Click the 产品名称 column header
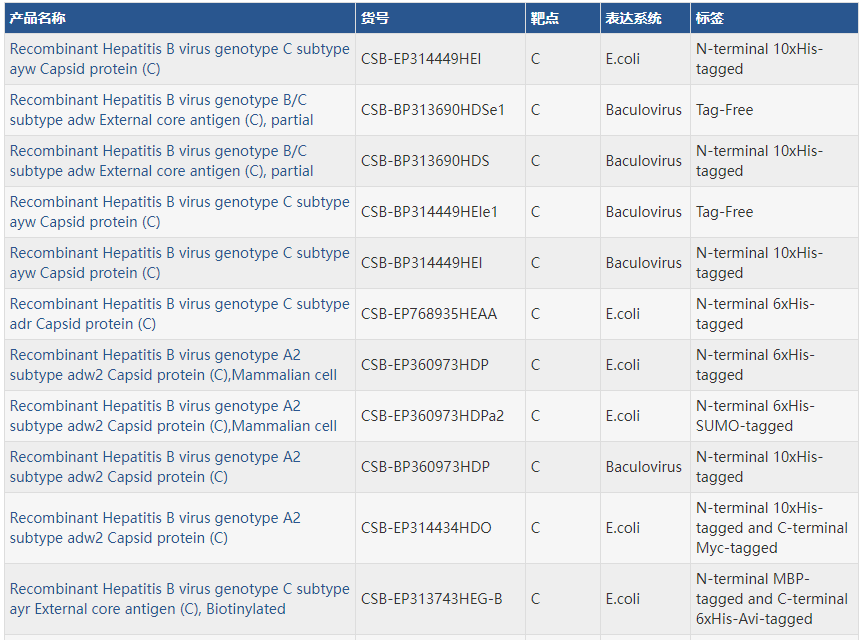 pyautogui.click(x=38, y=18)
